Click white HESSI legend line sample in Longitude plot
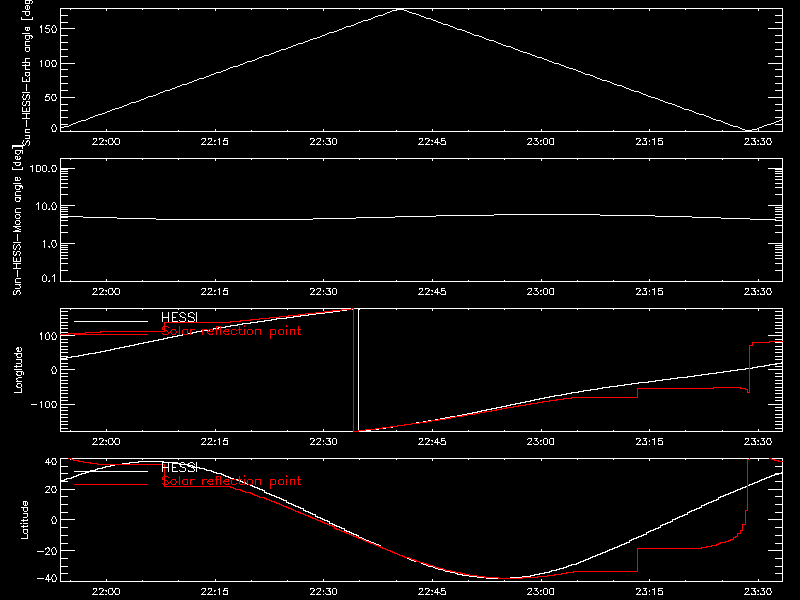Screen dimensions: 800x600 (111, 321)
